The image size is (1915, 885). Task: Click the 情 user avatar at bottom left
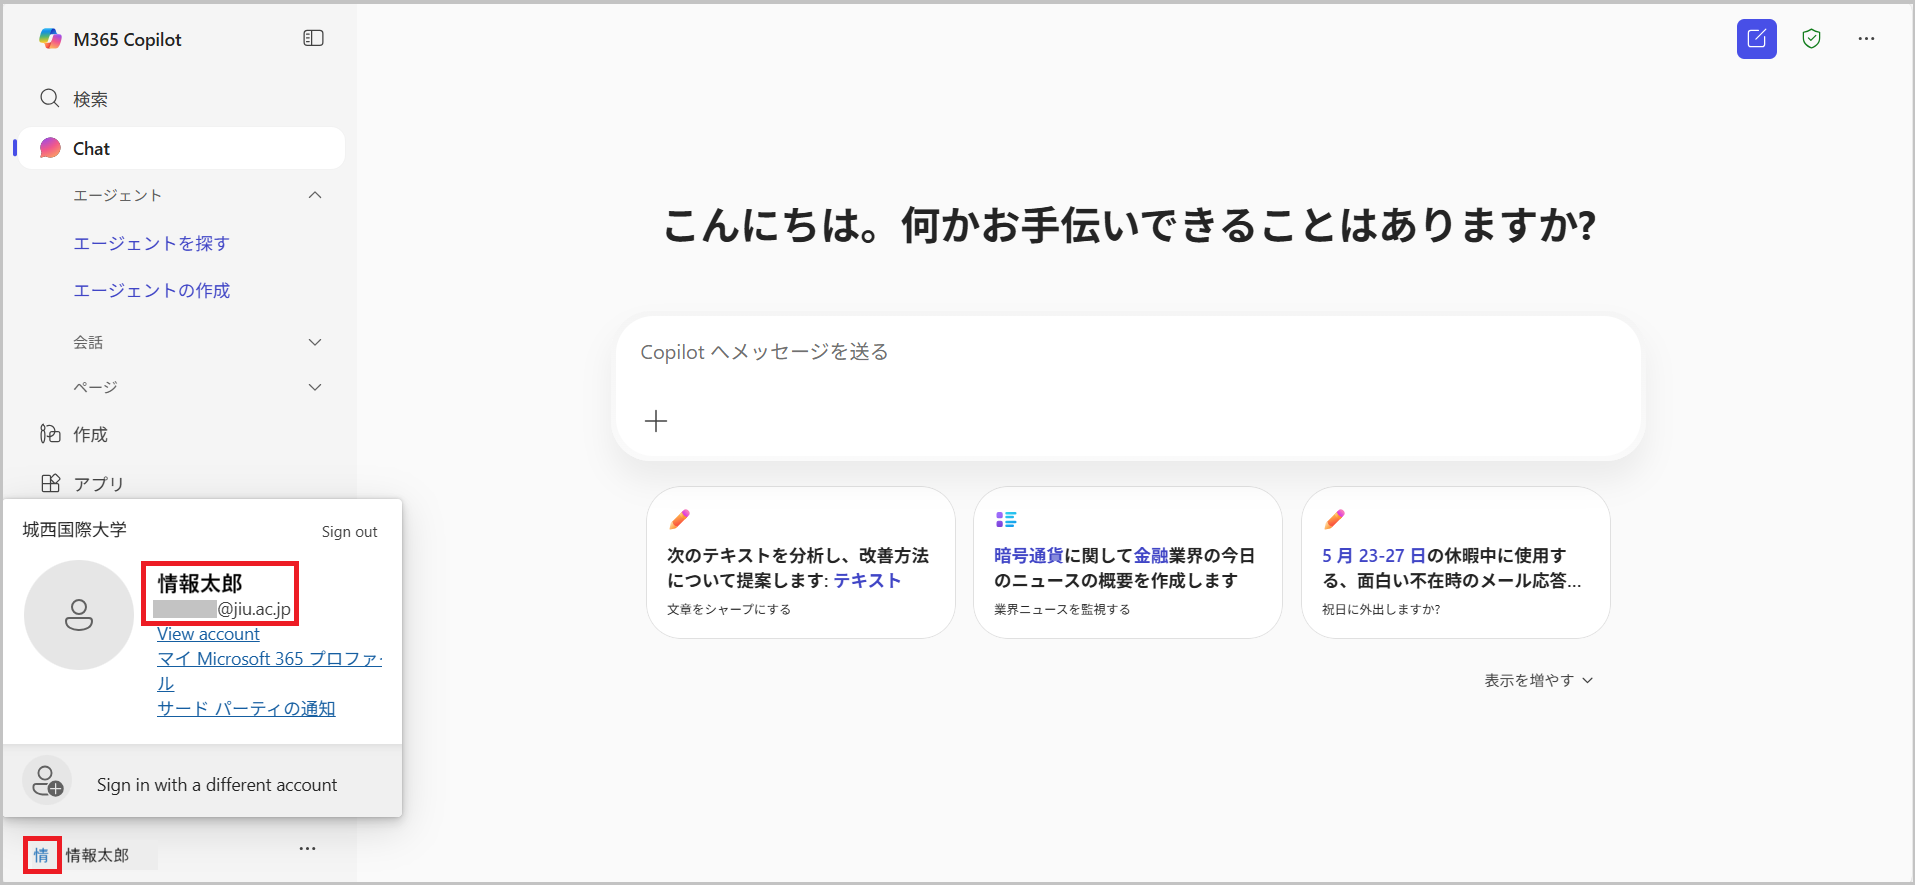pos(42,855)
